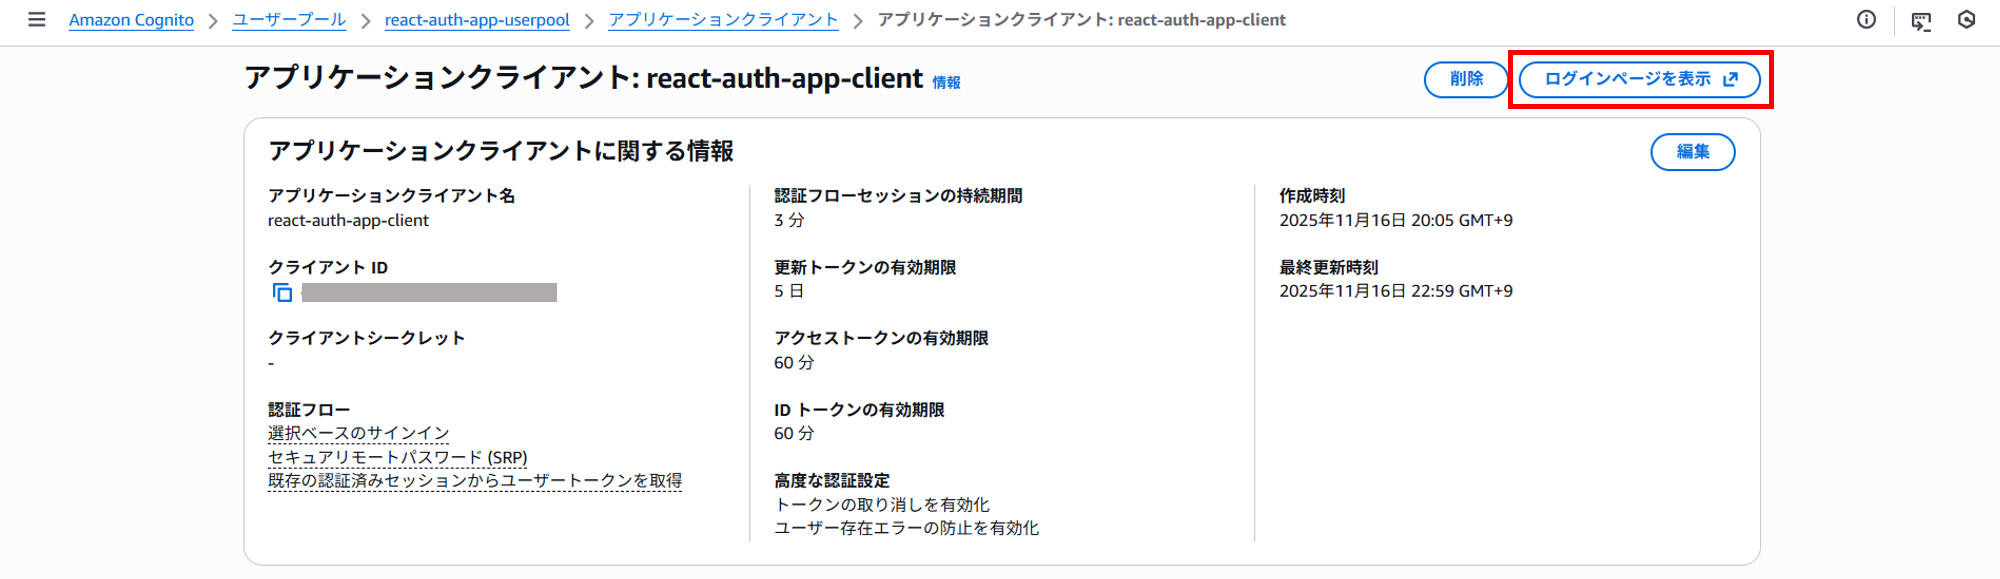Image resolution: width=2000 pixels, height=579 pixels.
Task: Click the info circle icon in top bar
Action: tap(1866, 20)
